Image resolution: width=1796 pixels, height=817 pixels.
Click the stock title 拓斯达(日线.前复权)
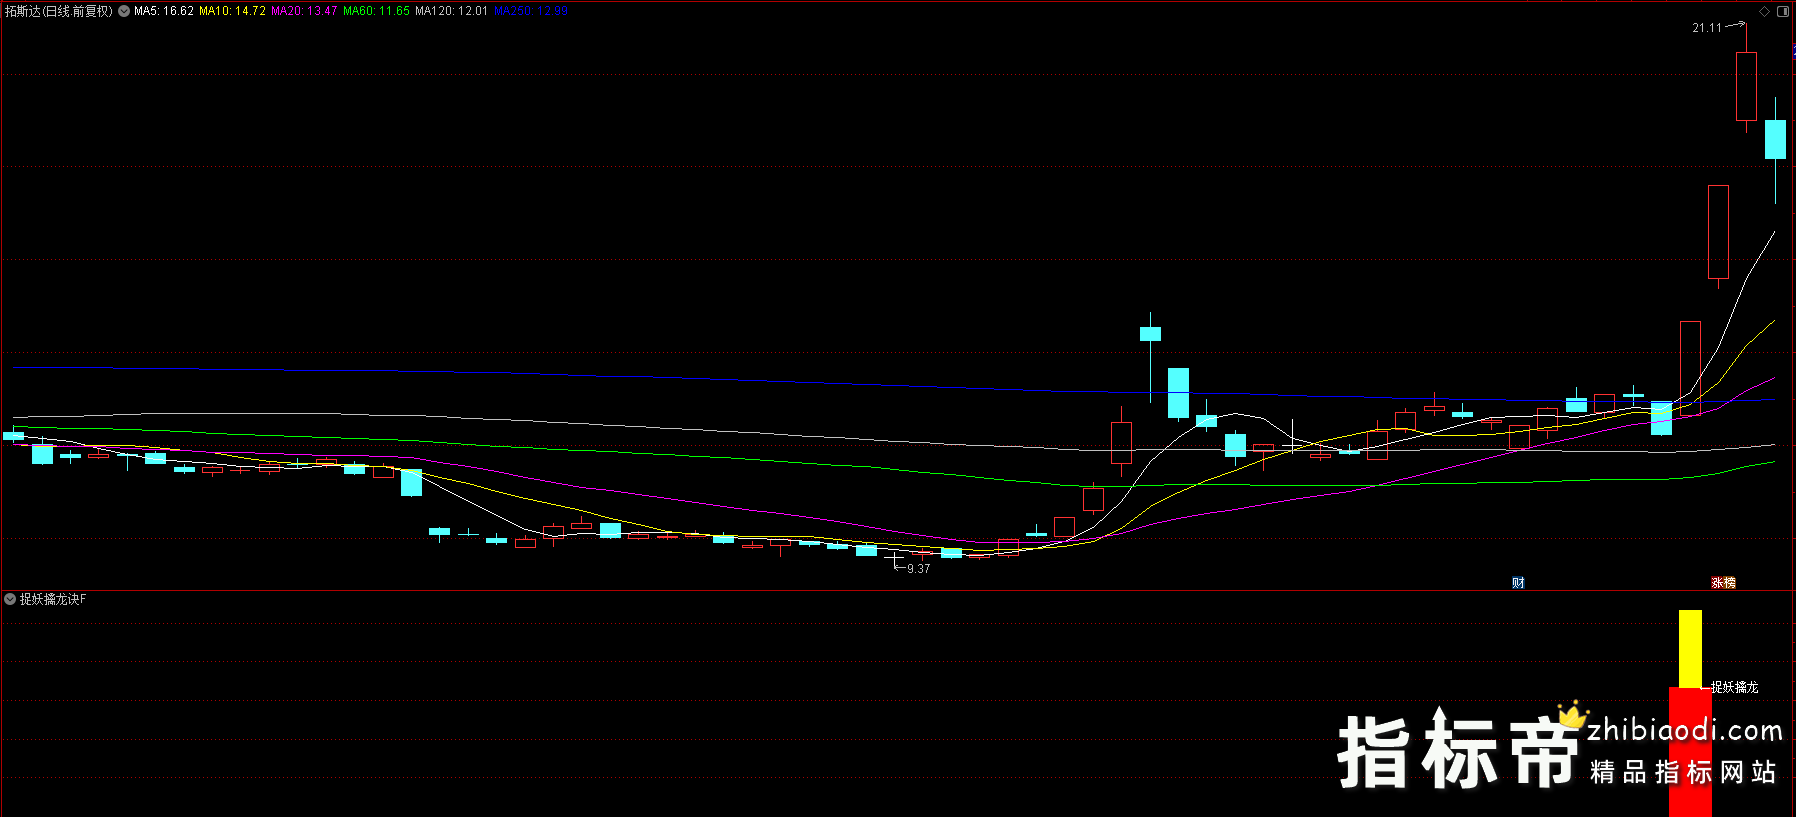click(59, 11)
